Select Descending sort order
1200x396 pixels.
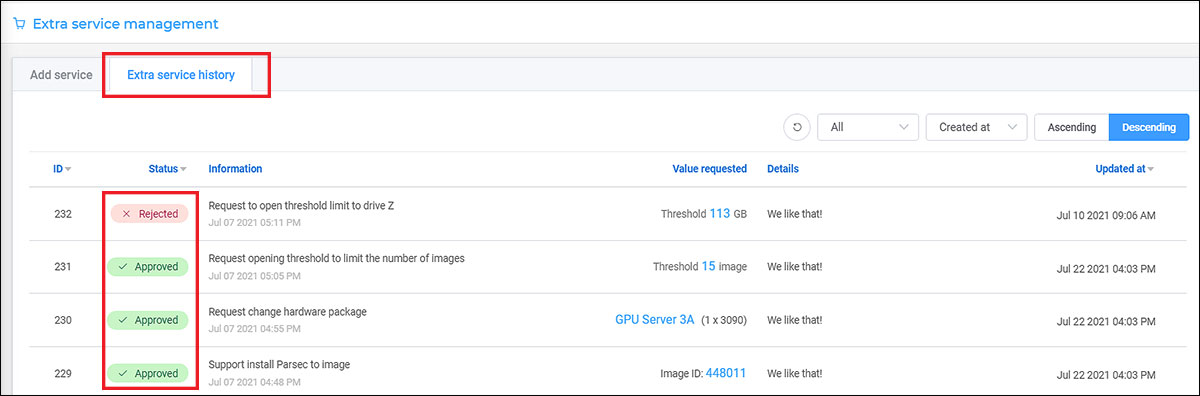1149,127
